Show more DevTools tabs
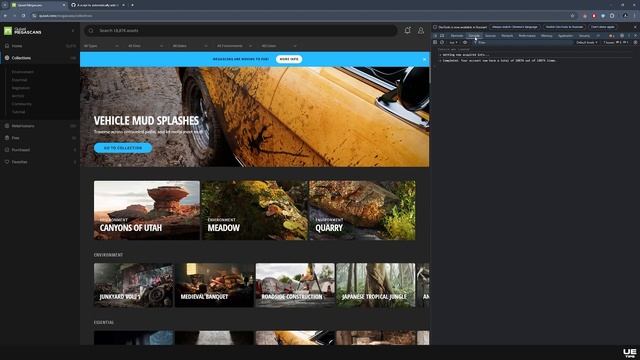640x360 pixels. coord(598,36)
